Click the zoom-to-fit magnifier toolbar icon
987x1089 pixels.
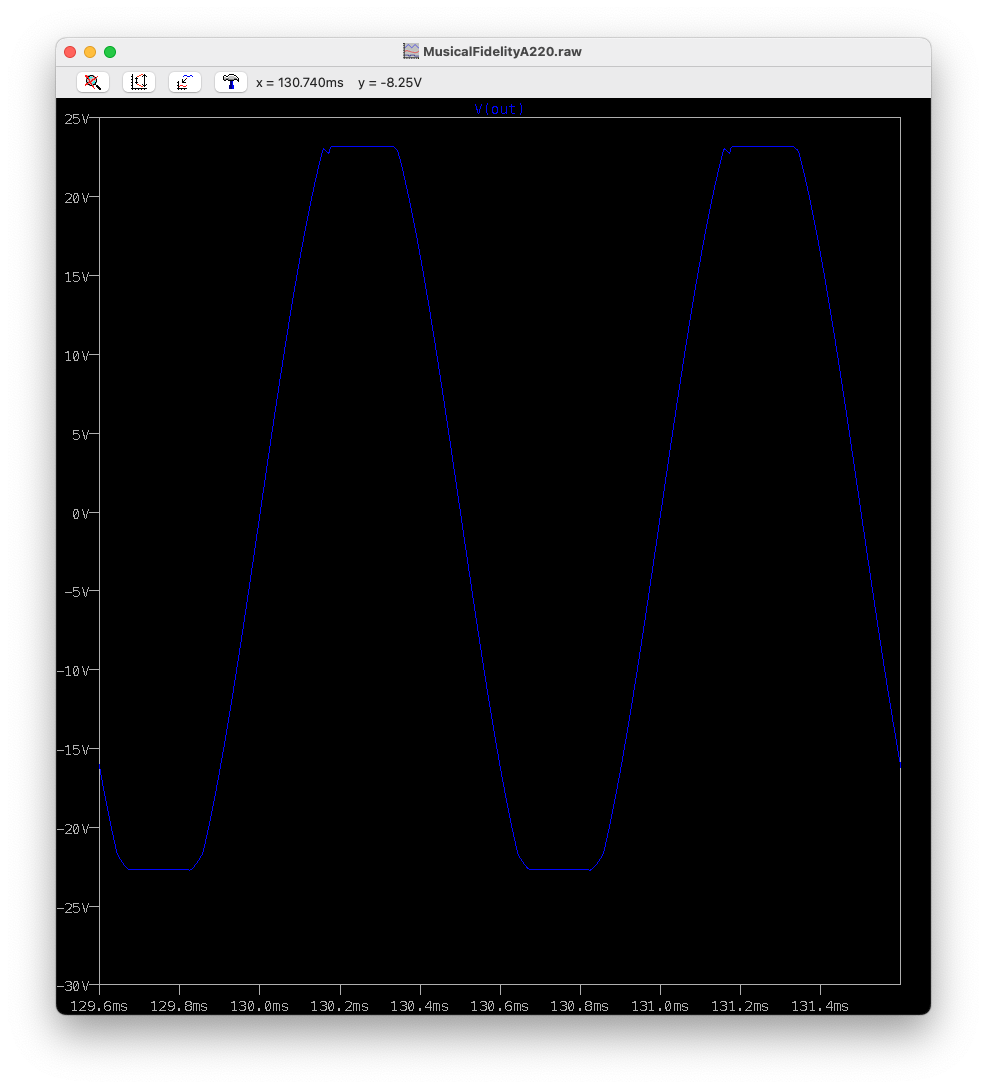[x=92, y=82]
